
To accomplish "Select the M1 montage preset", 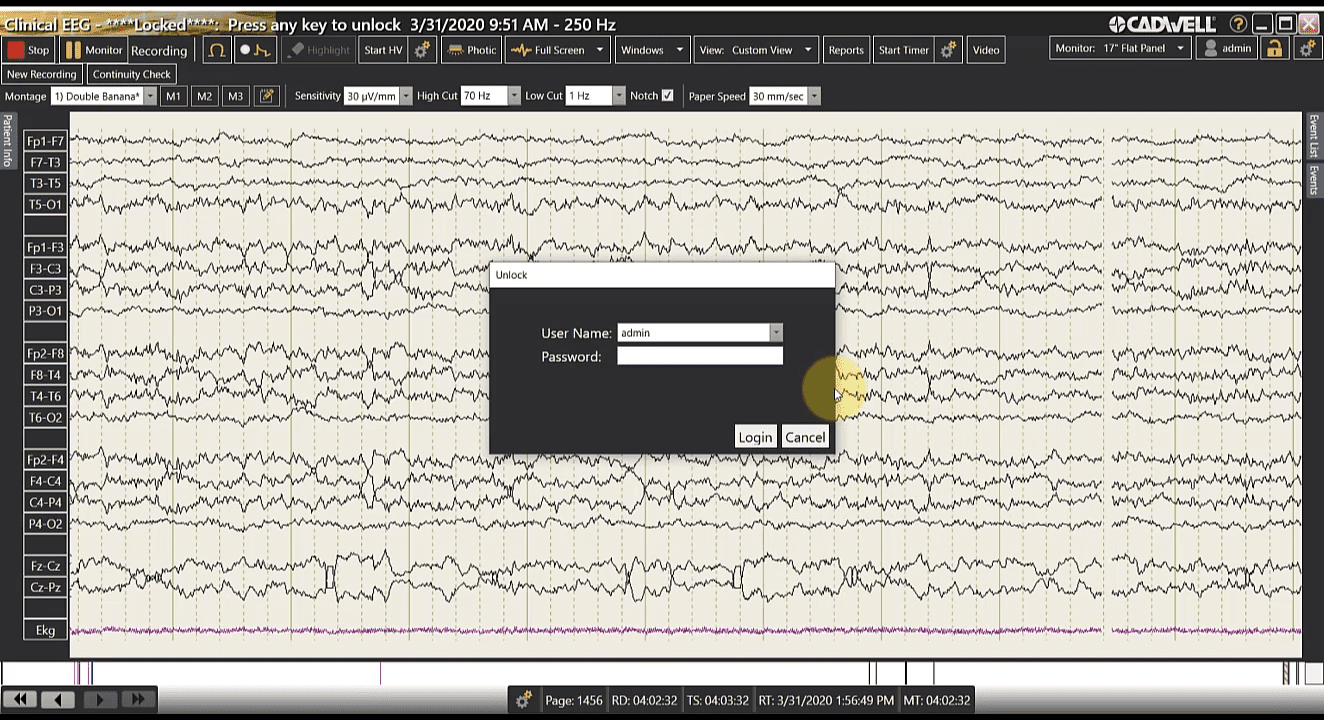I will 173,96.
